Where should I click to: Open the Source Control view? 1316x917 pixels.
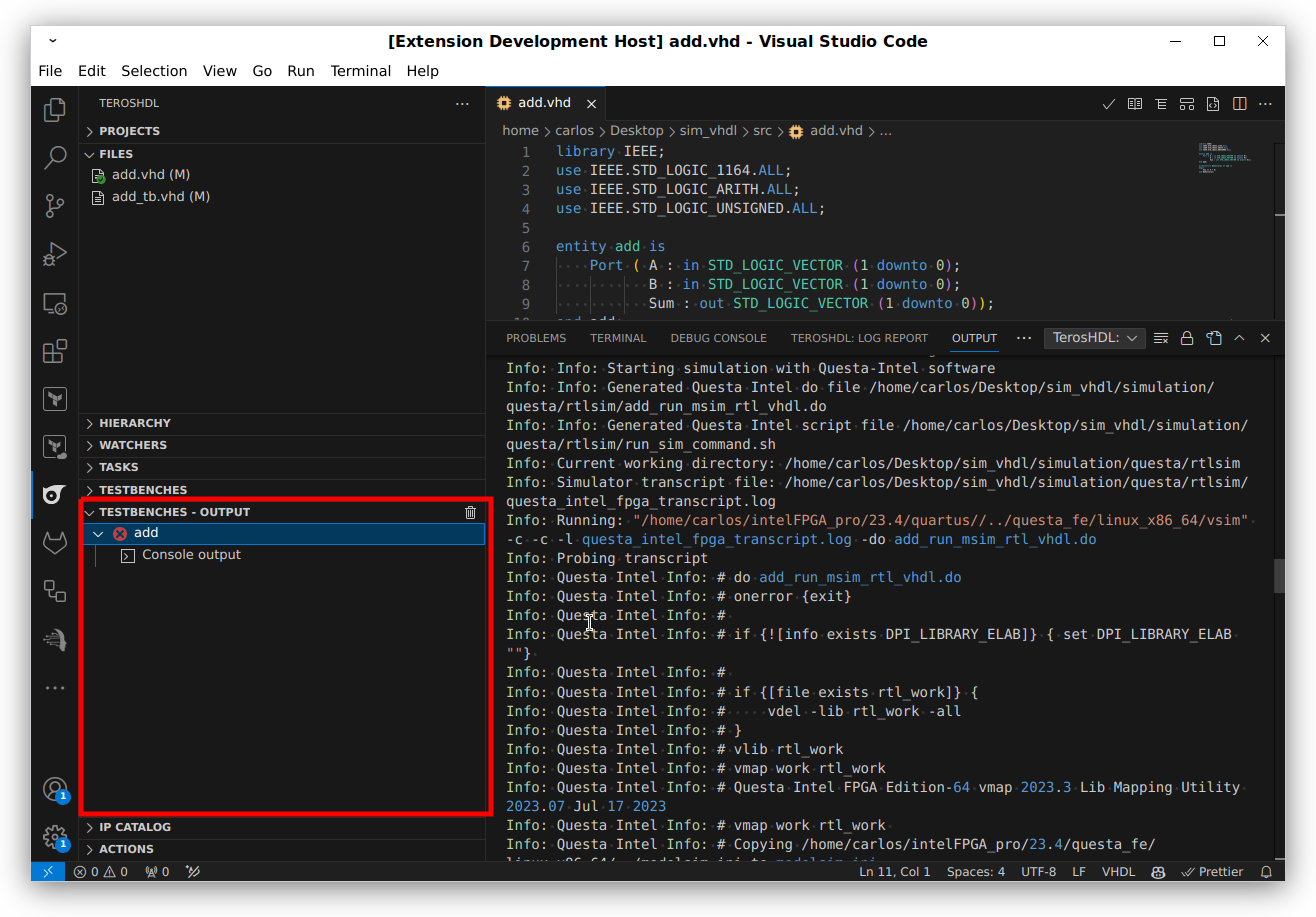tap(55, 206)
